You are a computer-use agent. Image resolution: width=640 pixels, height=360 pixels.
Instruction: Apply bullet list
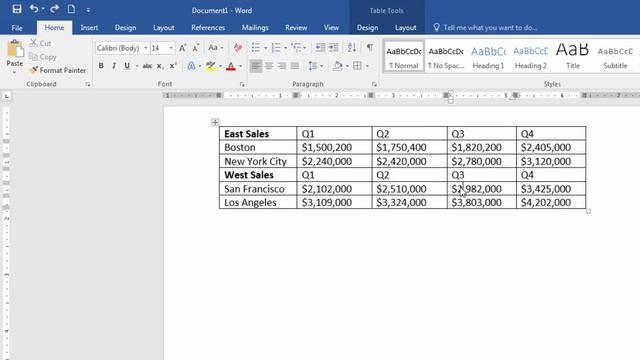point(256,48)
